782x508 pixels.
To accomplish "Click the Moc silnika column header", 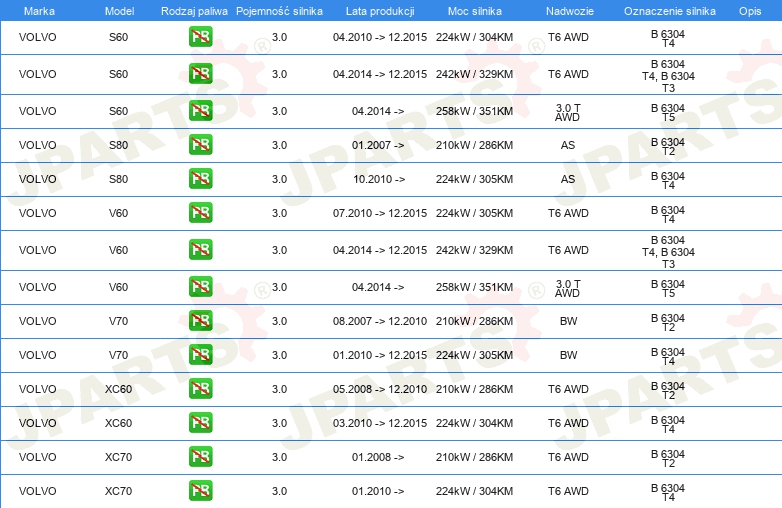I will click(x=475, y=11).
